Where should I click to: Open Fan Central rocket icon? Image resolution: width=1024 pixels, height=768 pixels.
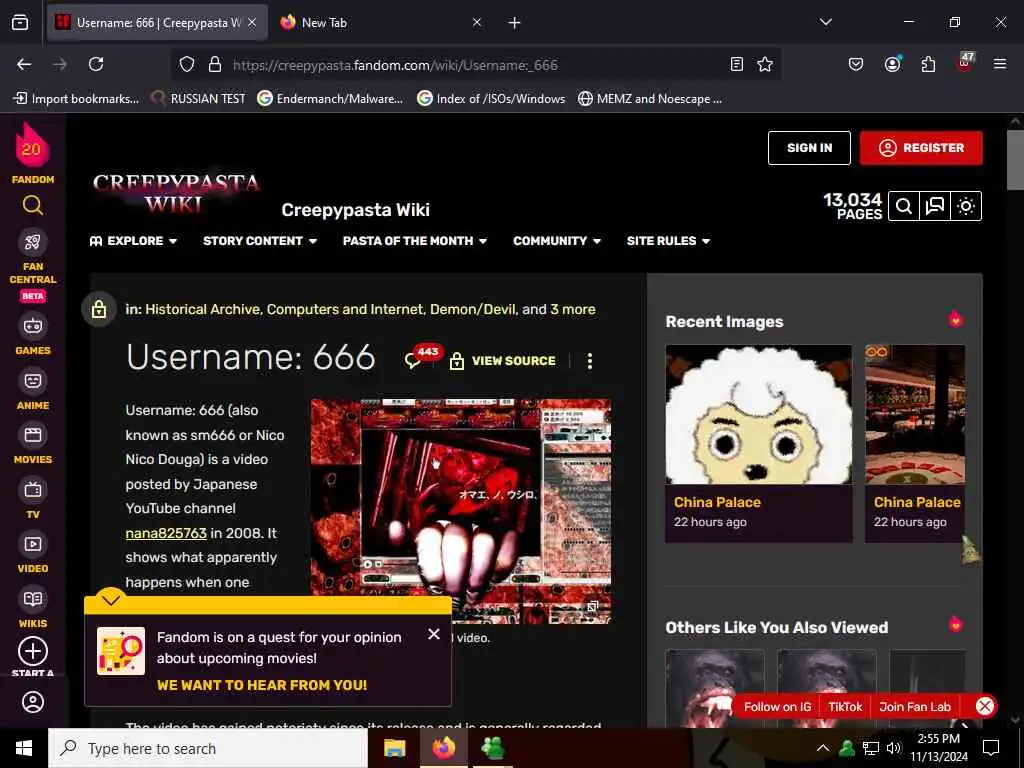pos(33,242)
